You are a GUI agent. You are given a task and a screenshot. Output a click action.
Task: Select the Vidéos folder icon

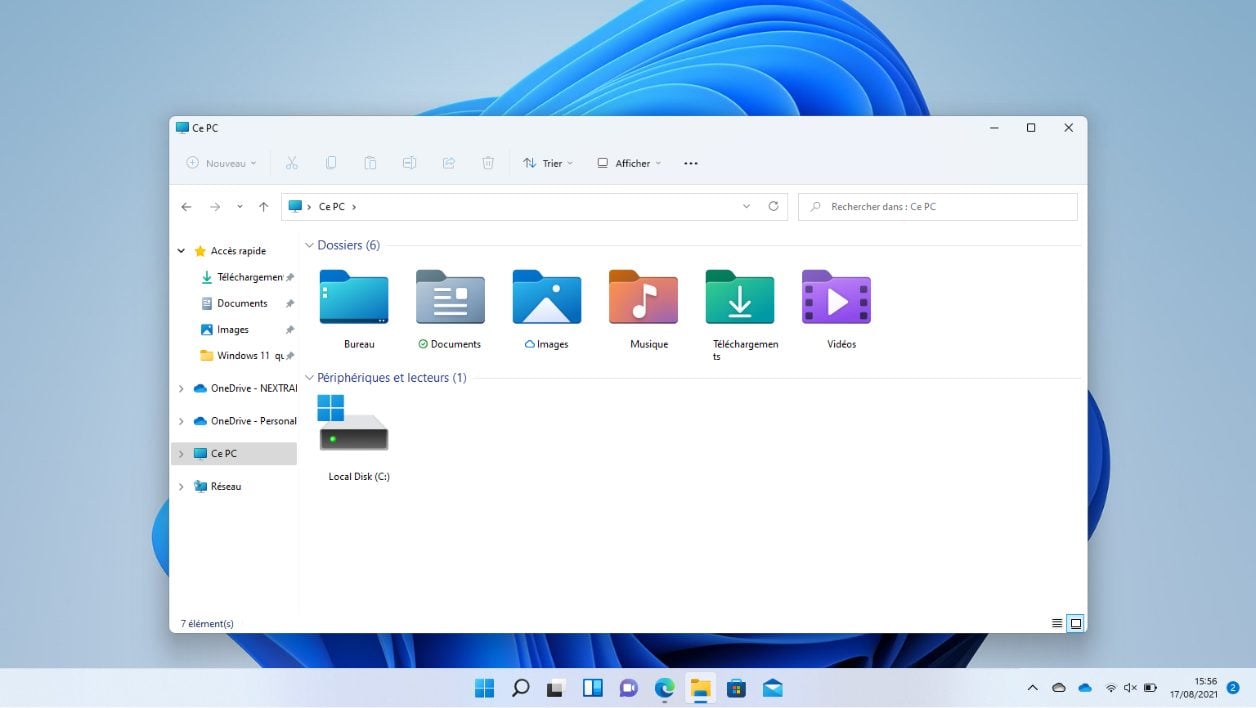pos(837,297)
